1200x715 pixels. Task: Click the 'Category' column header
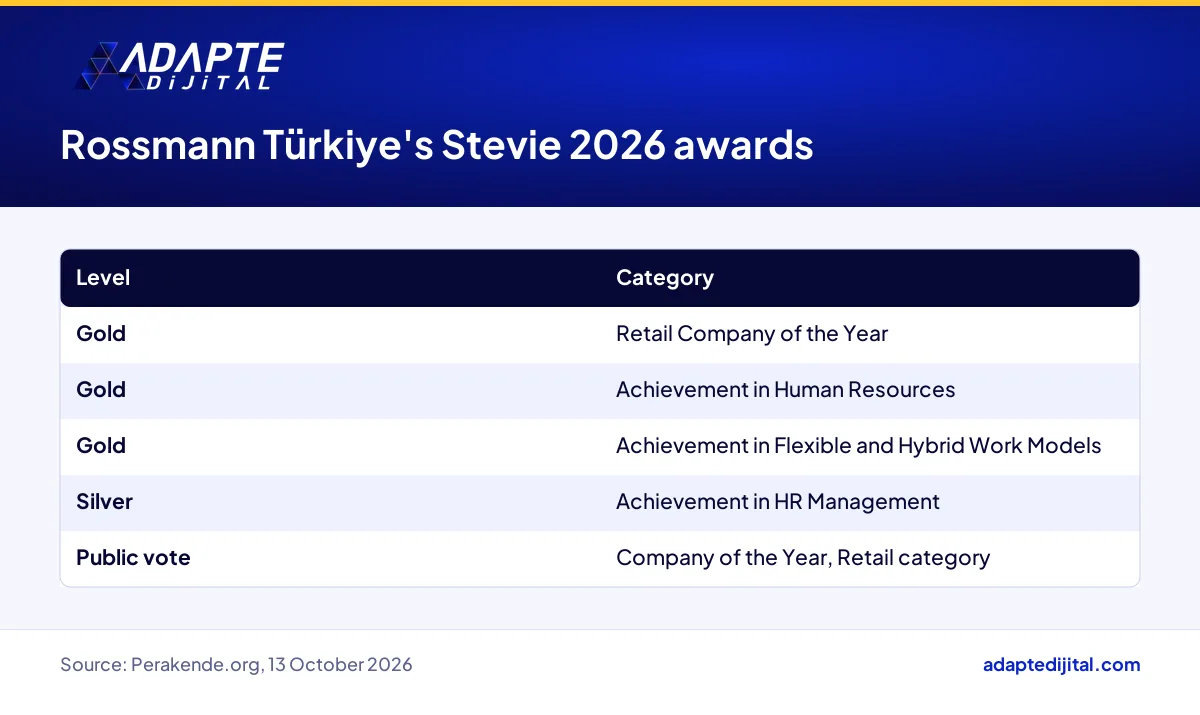click(x=665, y=278)
